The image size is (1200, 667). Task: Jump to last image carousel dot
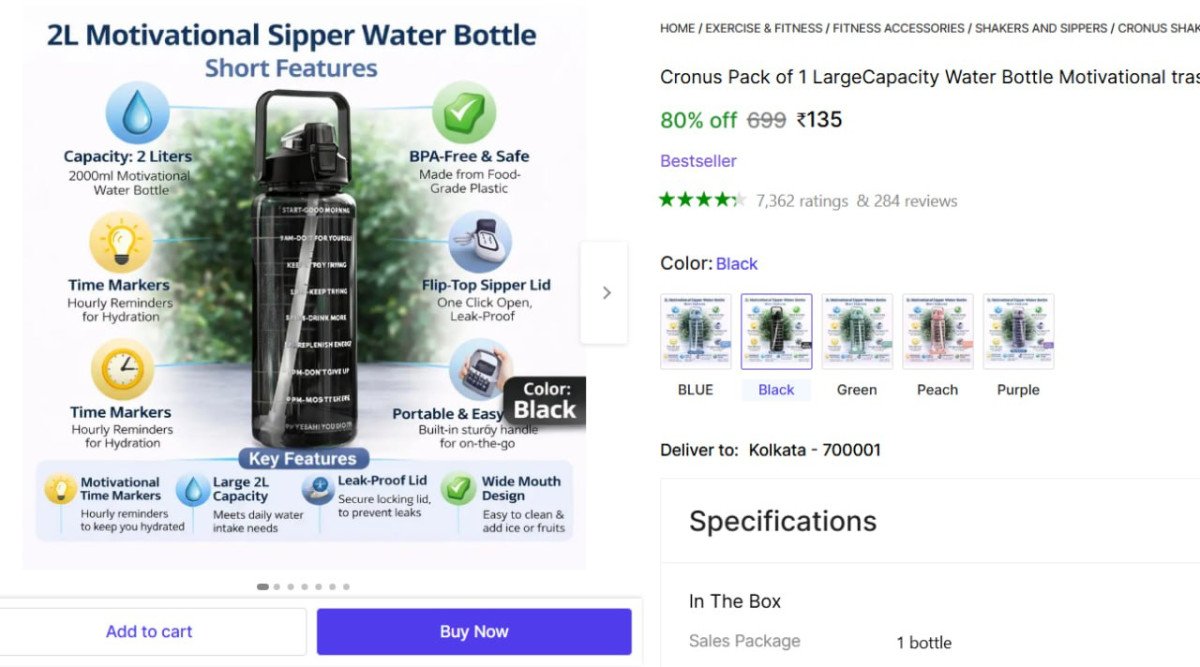347,587
